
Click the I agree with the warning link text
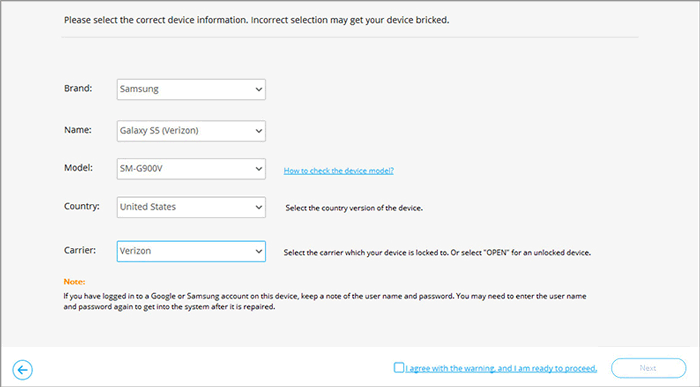501,368
